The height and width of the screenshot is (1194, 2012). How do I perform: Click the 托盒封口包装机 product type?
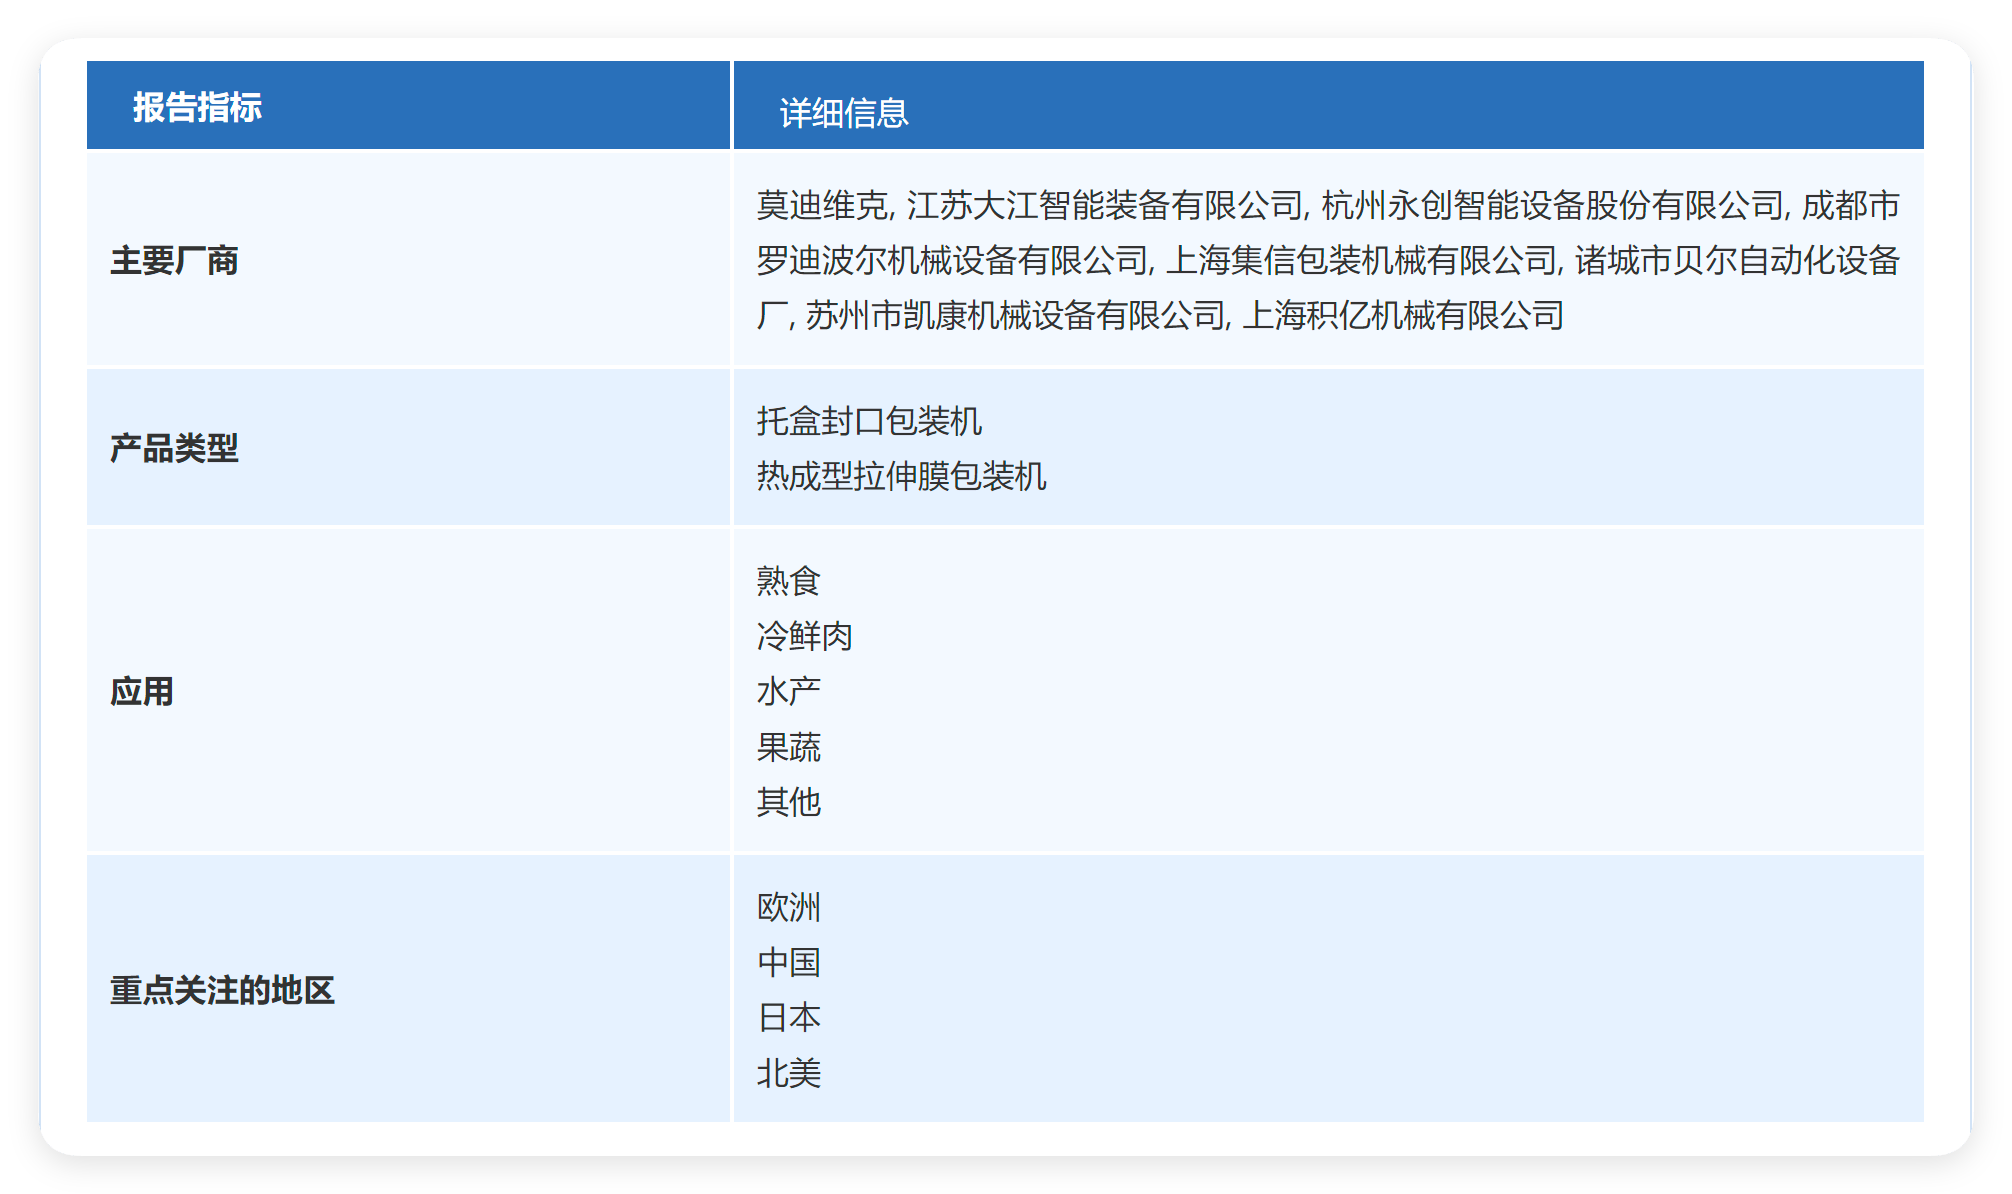pyautogui.click(x=869, y=421)
